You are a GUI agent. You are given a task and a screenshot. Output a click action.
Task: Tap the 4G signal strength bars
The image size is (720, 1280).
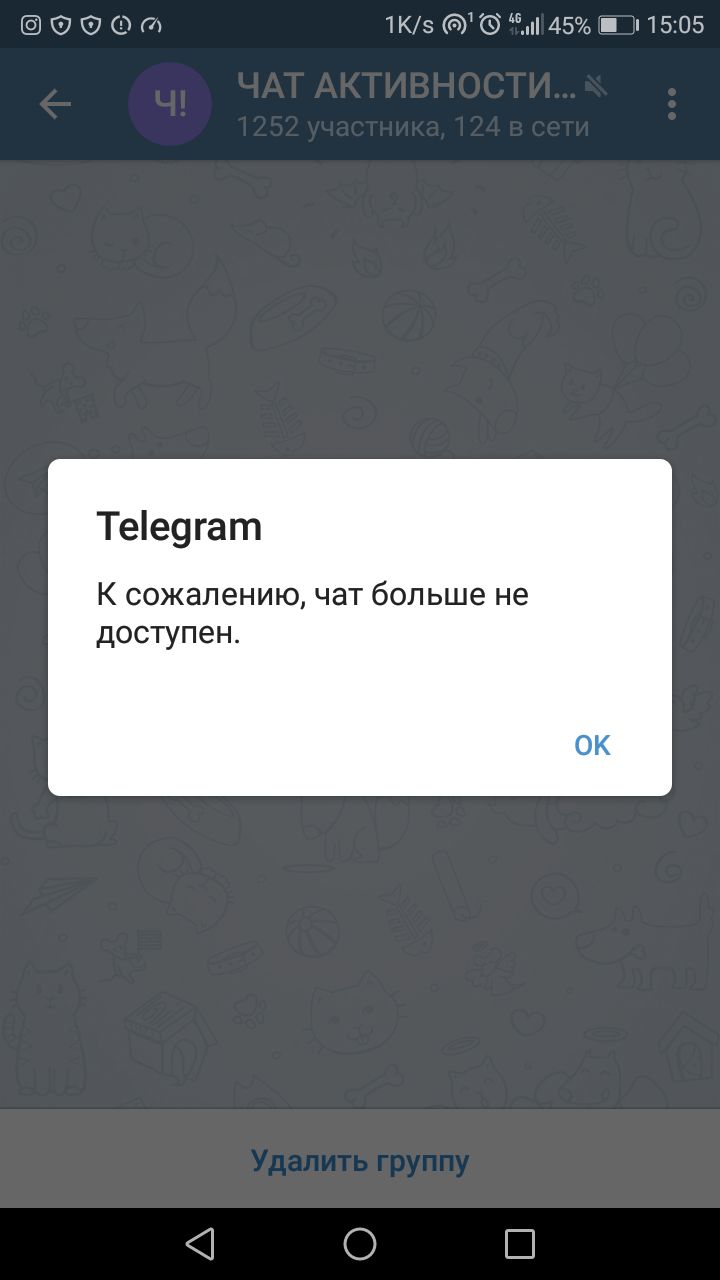(525, 25)
